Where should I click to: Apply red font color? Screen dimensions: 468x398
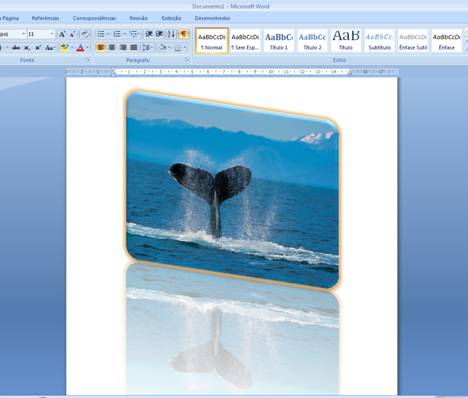[80, 48]
